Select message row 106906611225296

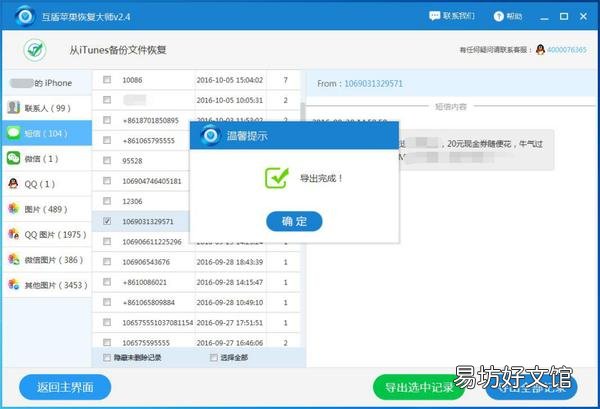coord(152,241)
